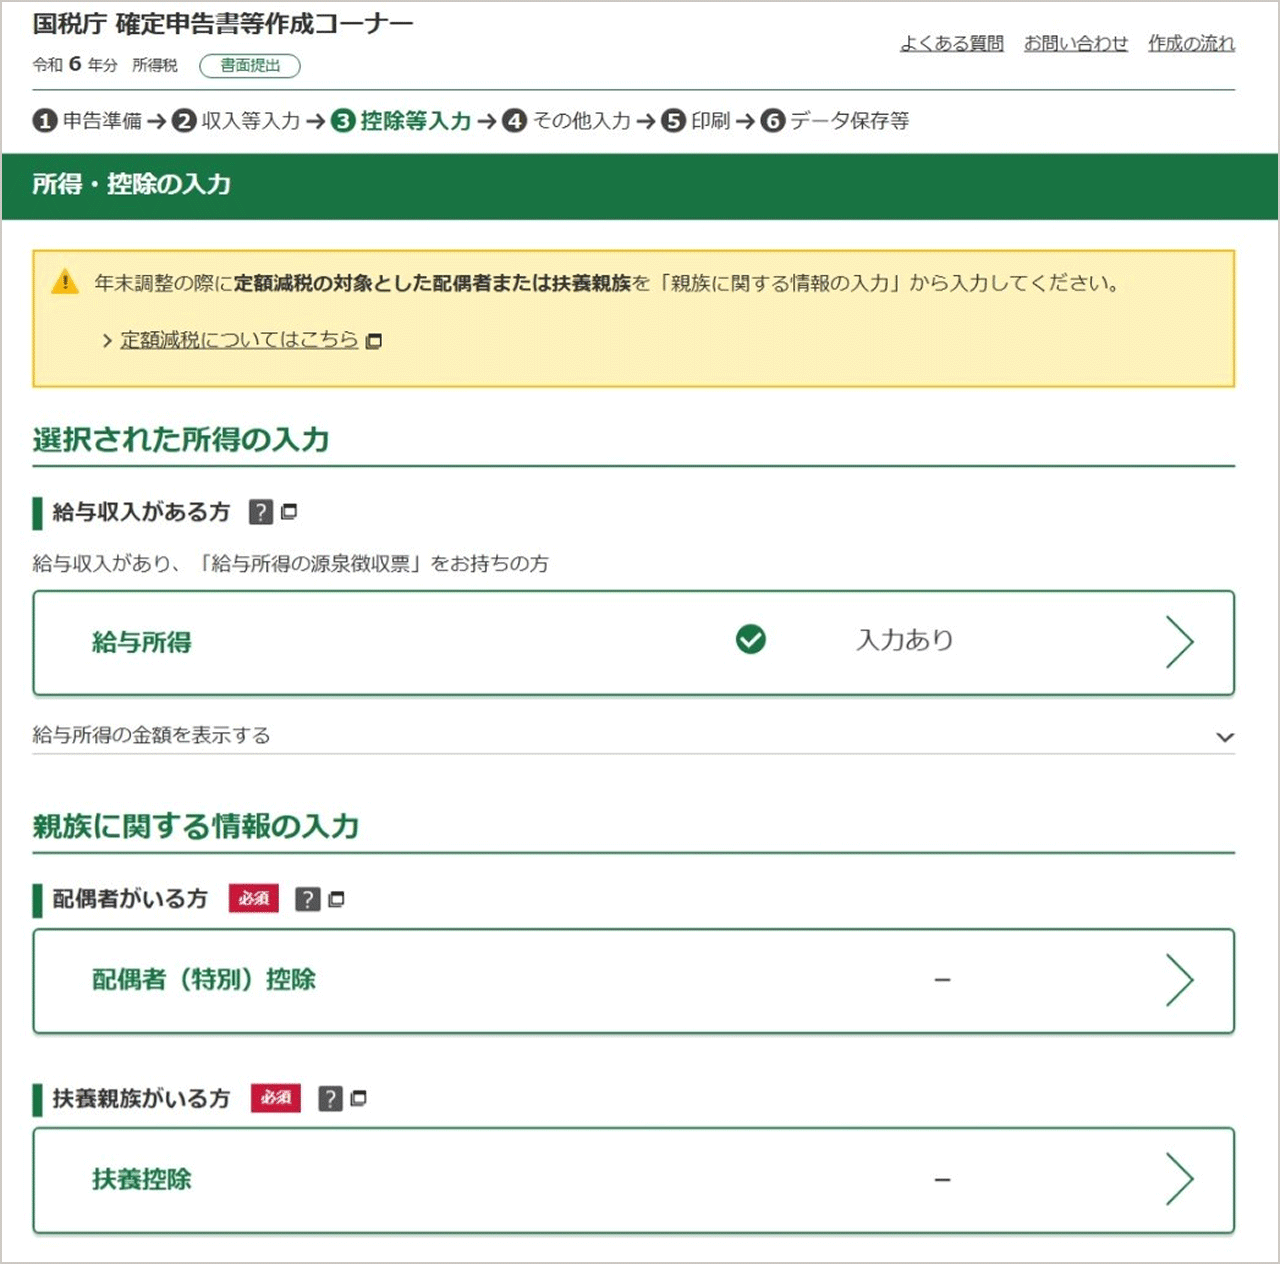Viewport: 1280px width, 1264px height.
Task: Click the 書面提出 label near the page title
Action: coord(249,66)
